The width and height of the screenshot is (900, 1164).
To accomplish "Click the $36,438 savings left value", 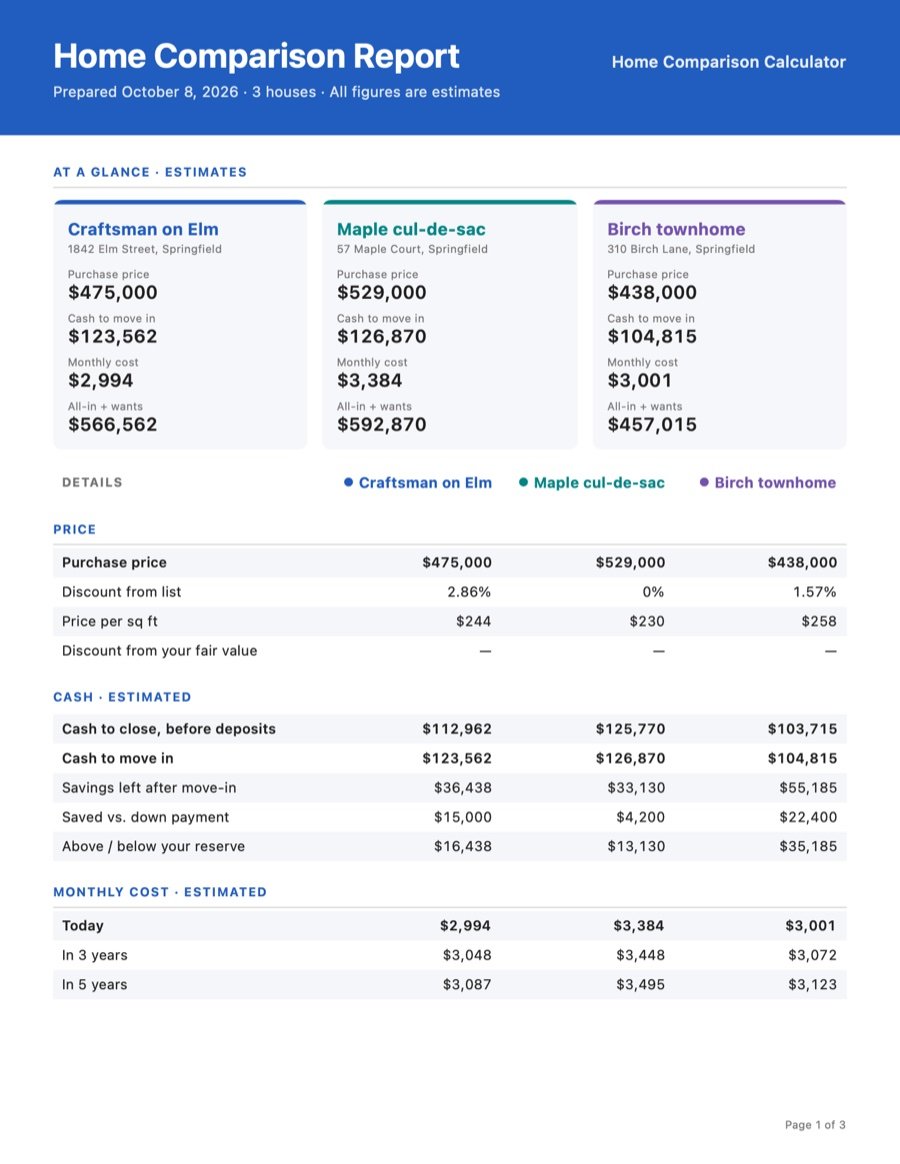I will point(463,788).
